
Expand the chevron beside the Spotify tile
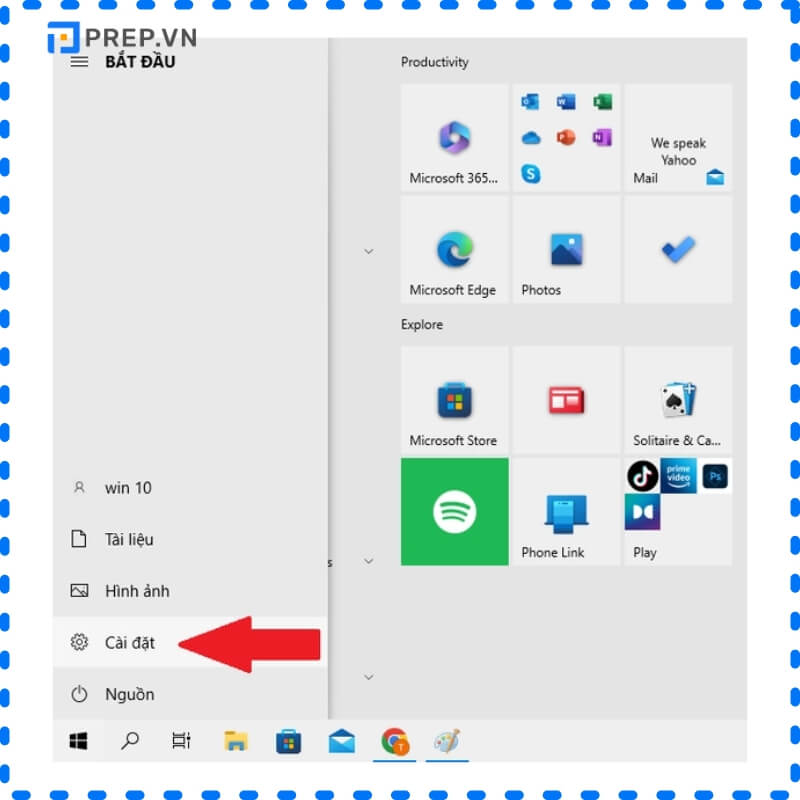pyautogui.click(x=368, y=561)
